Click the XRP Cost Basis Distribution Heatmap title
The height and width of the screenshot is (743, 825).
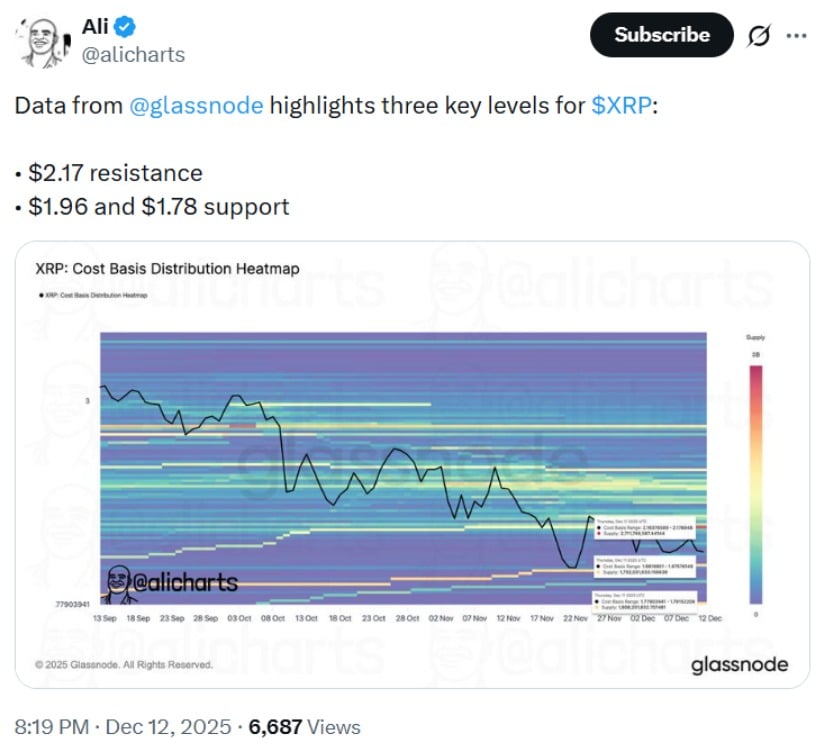pos(167,269)
